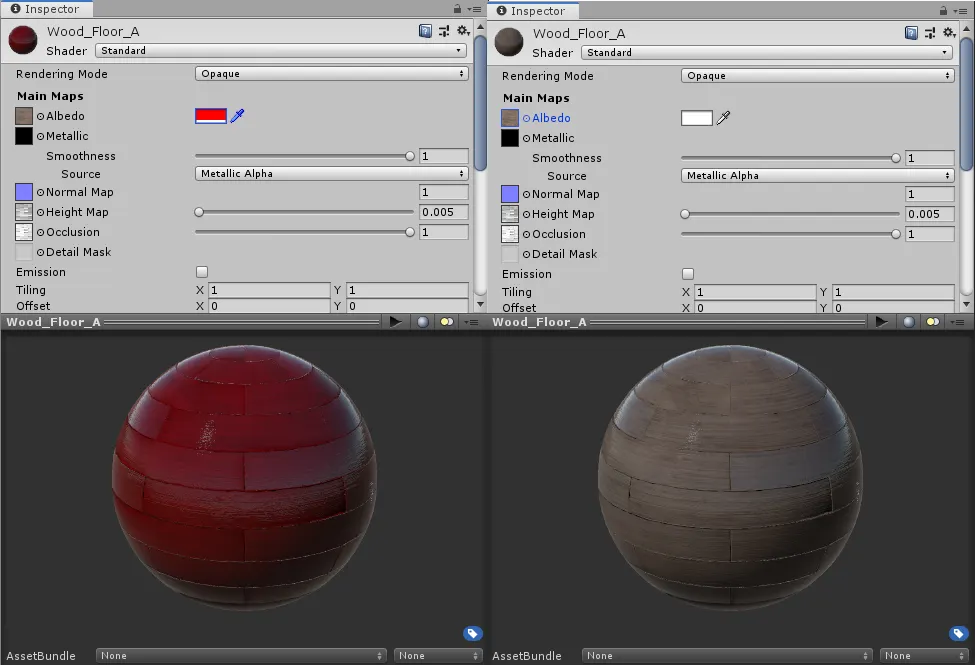Image resolution: width=975 pixels, height=665 pixels.
Task: Open the Rendering Mode dropdown in the right panel
Action: pyautogui.click(x=817, y=76)
